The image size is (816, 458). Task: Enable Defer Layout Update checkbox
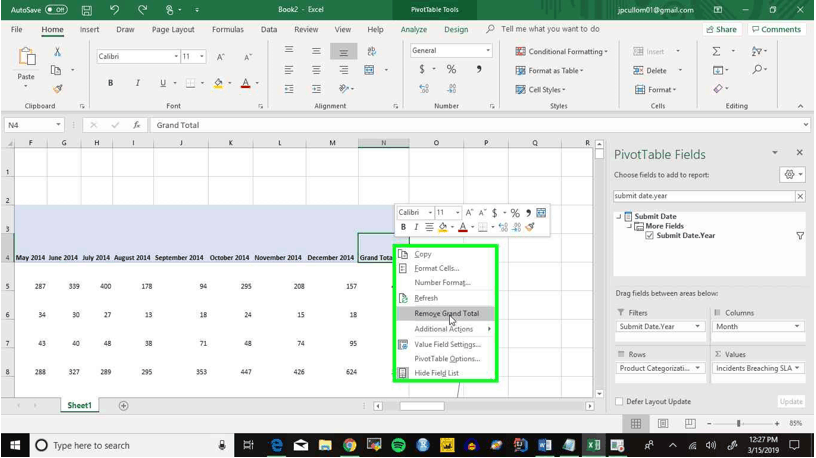(x=619, y=401)
